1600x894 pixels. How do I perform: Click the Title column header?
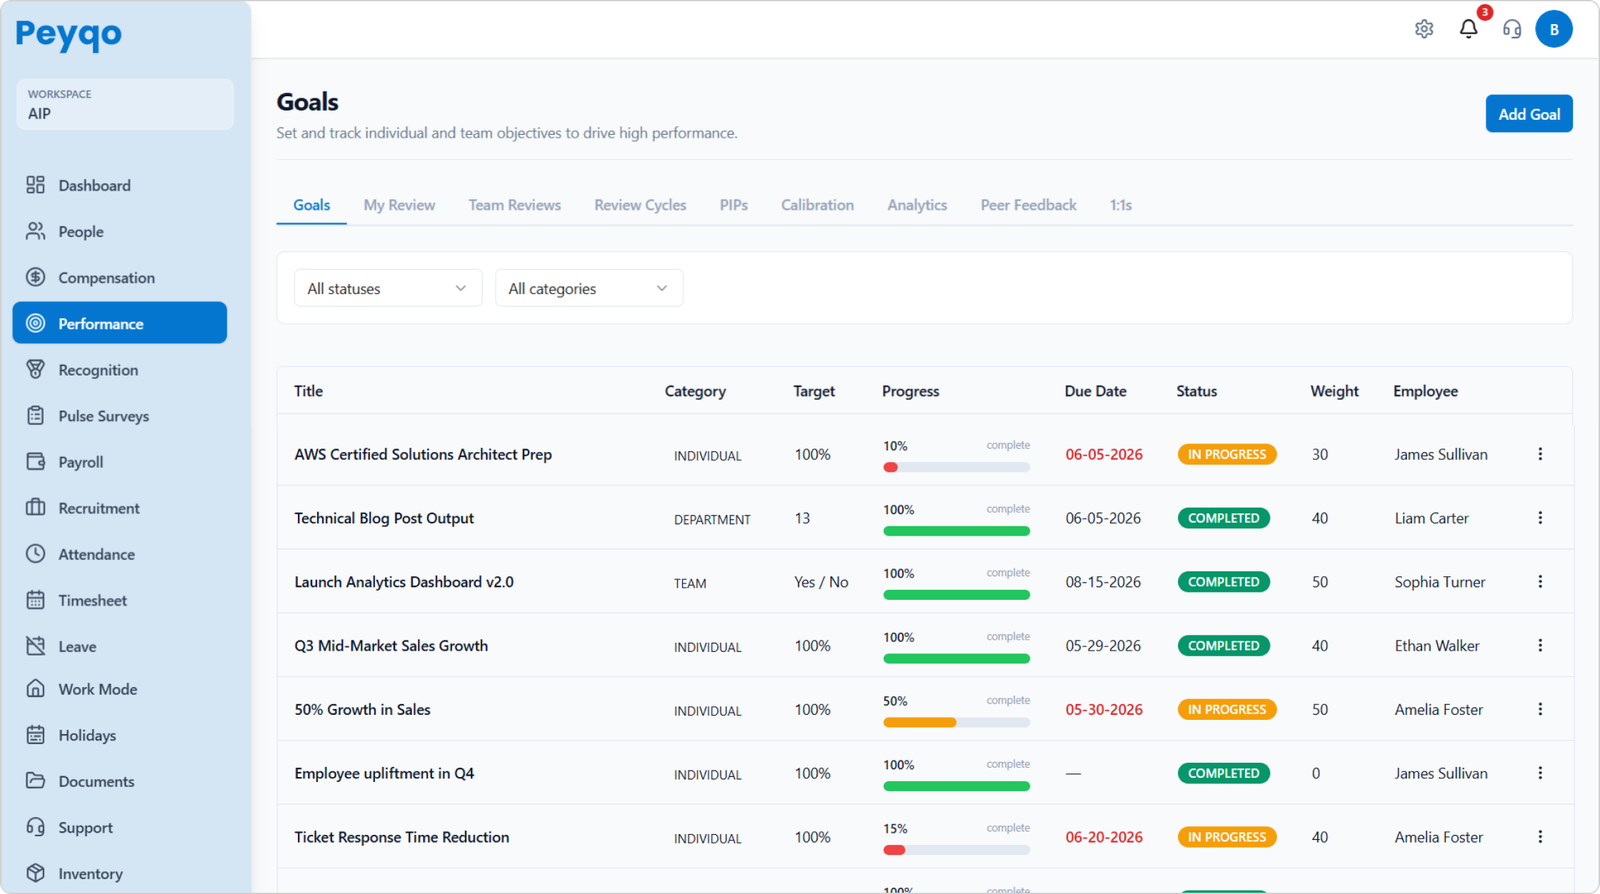(x=308, y=391)
